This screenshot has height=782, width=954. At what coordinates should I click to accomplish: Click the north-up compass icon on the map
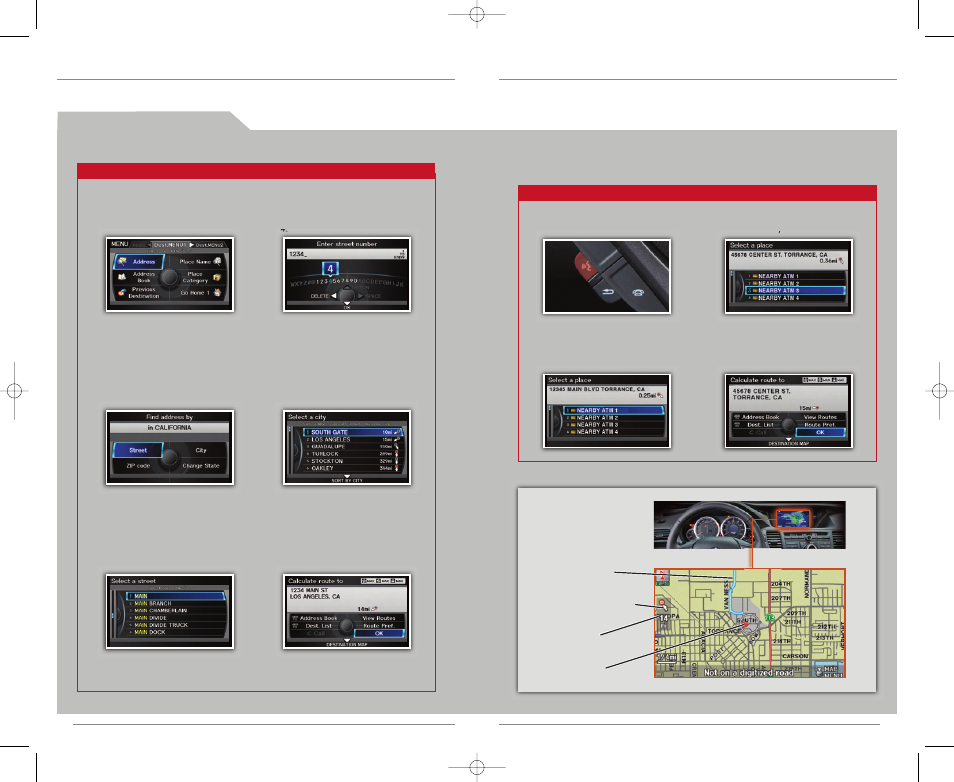(663, 576)
